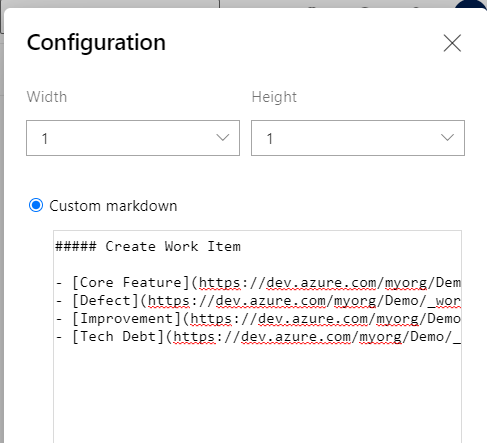
Task: Open the Width dropdown
Action: [133, 138]
